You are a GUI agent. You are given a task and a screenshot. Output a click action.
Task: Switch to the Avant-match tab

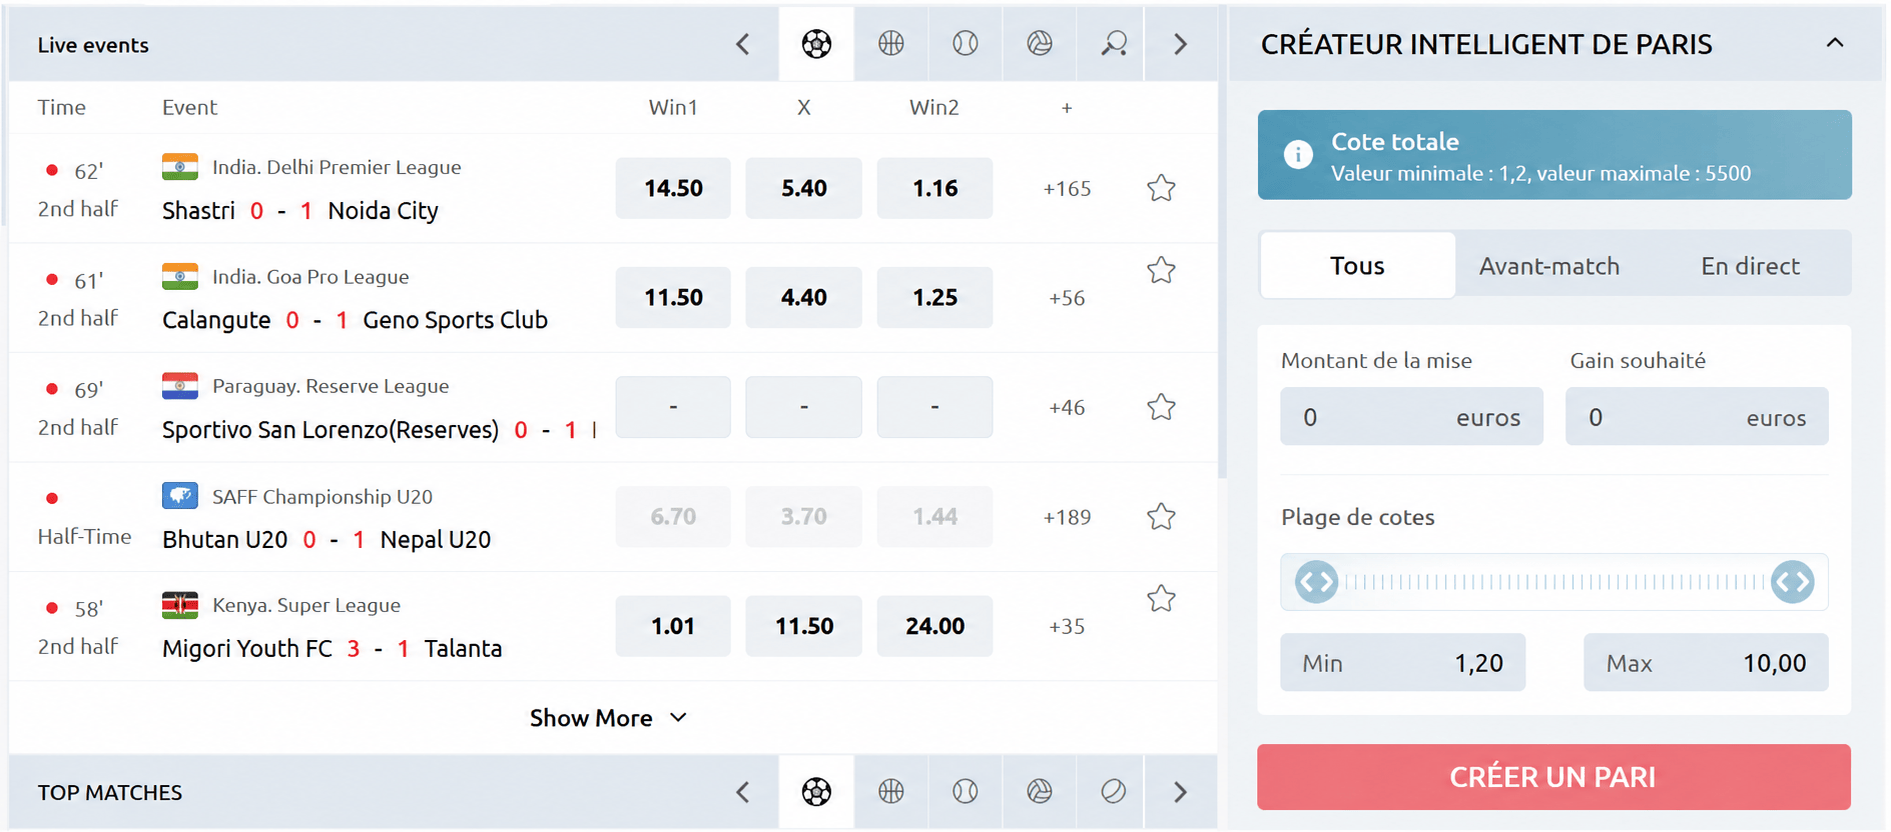1549,266
